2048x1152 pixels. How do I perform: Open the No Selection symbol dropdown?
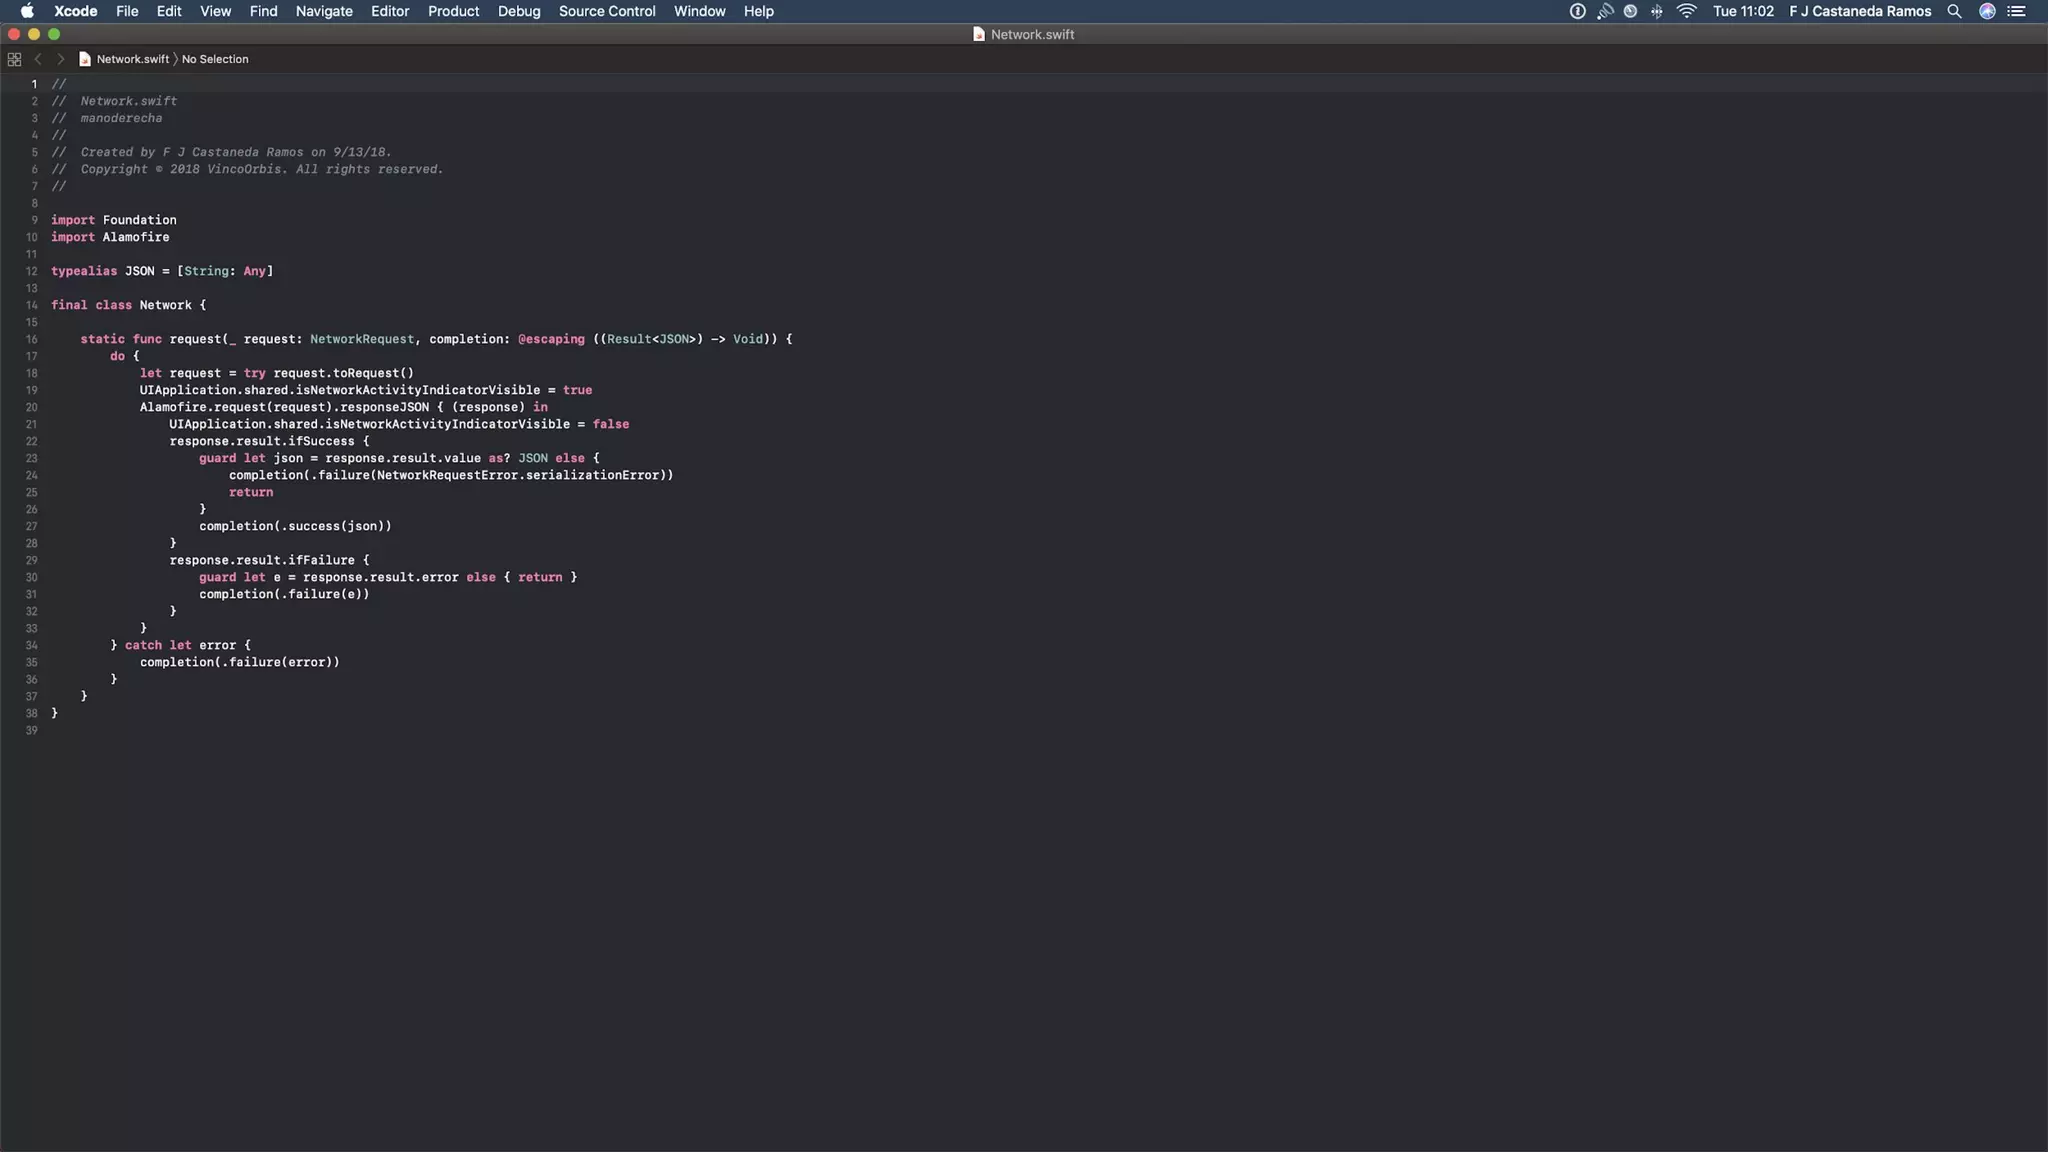click(215, 59)
